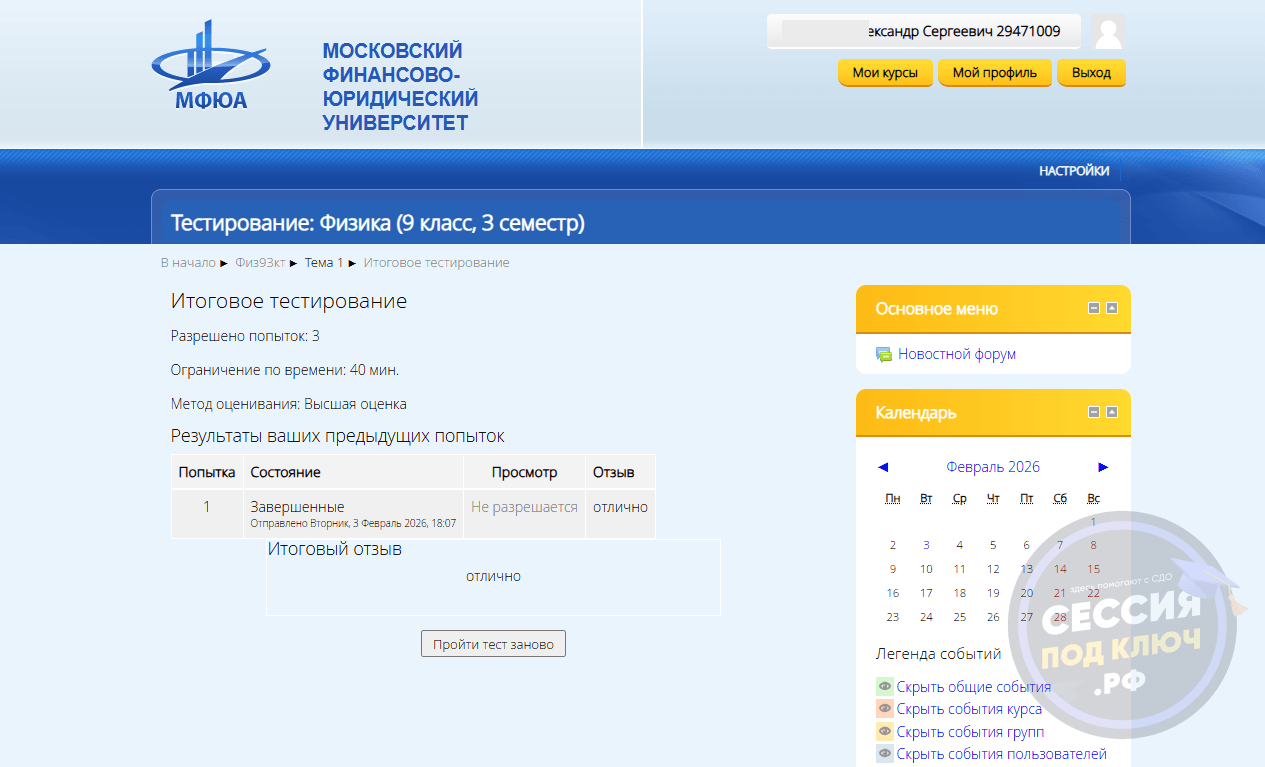
Task: Hide general events via eye icon
Action: [885, 687]
